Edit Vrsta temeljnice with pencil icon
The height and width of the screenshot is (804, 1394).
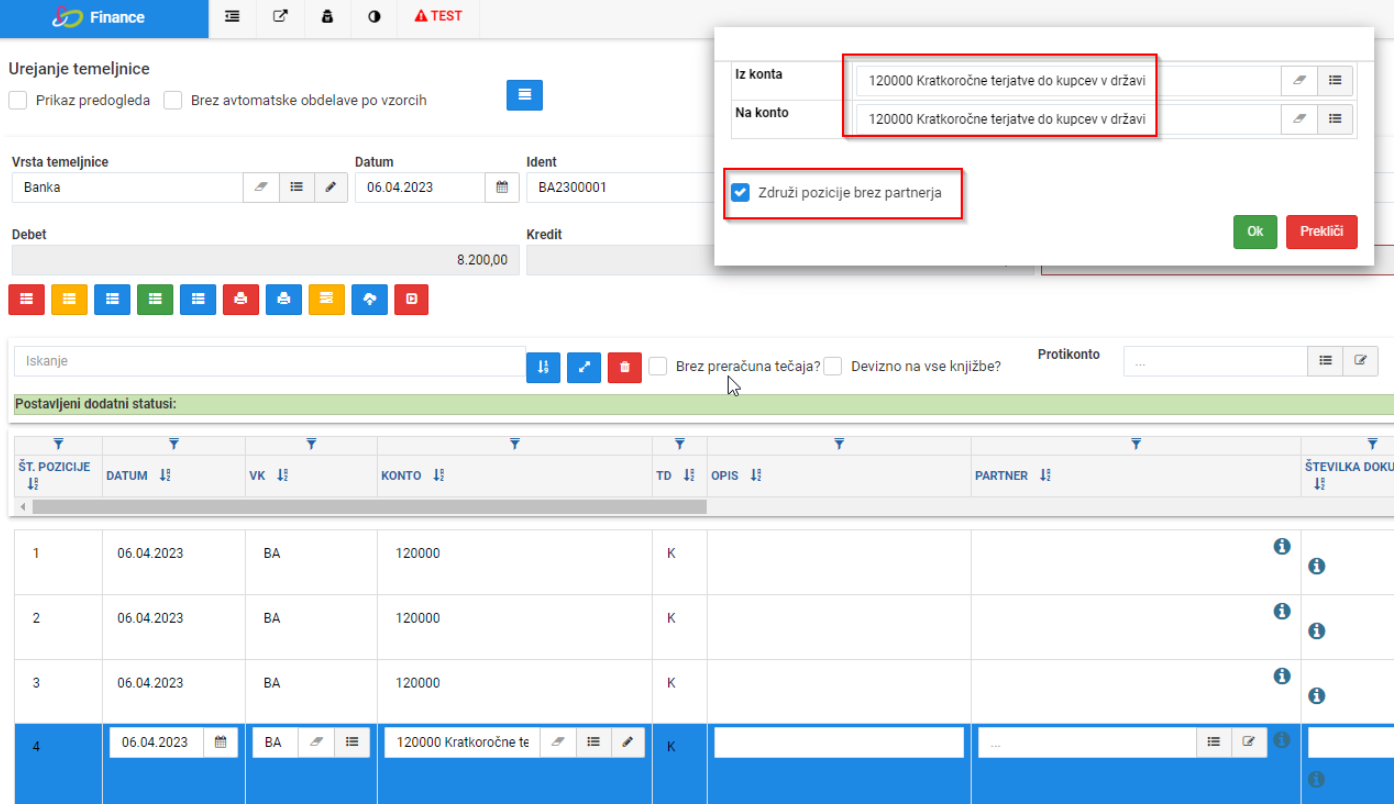331,187
